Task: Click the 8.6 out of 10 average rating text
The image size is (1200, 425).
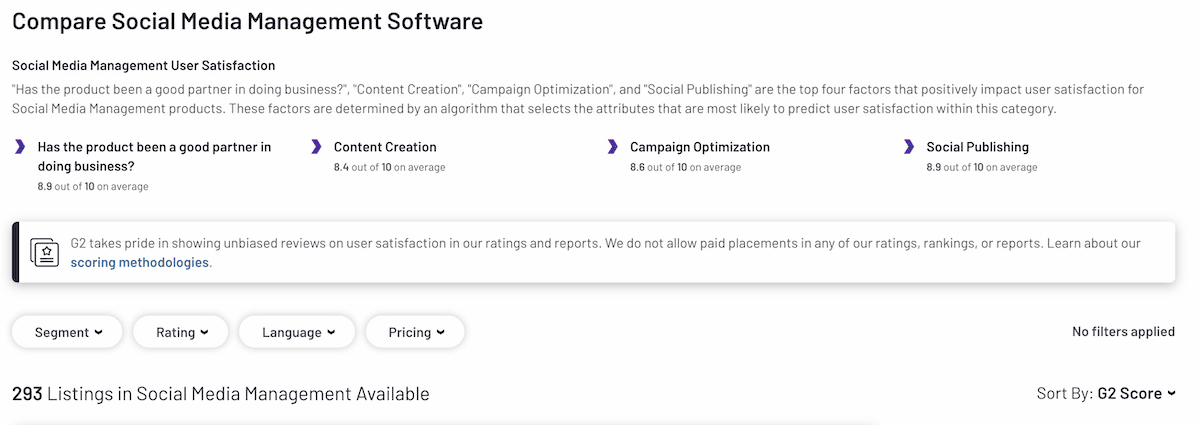Action: point(685,168)
